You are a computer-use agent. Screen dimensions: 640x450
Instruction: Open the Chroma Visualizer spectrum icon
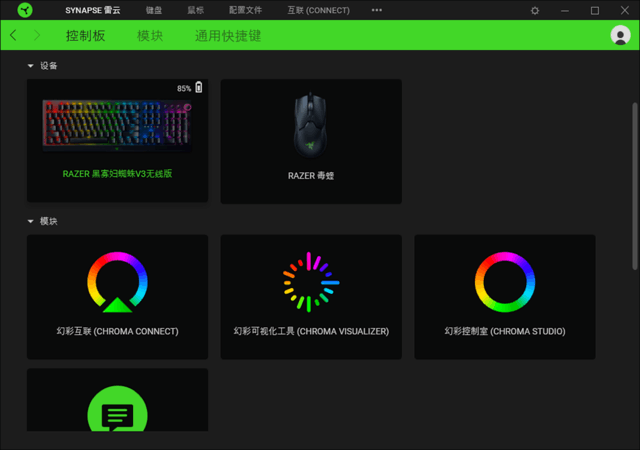[x=311, y=282]
